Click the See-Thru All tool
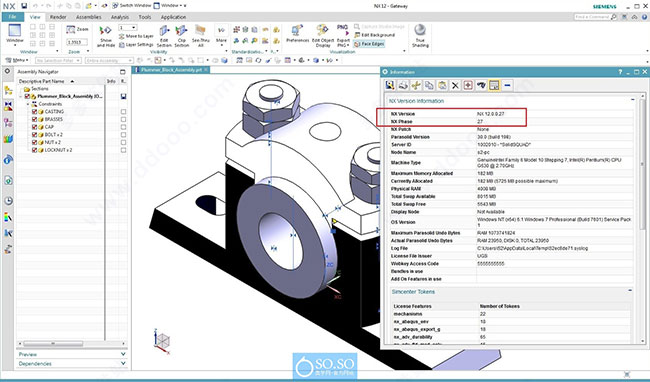650x382 pixels. (201, 36)
